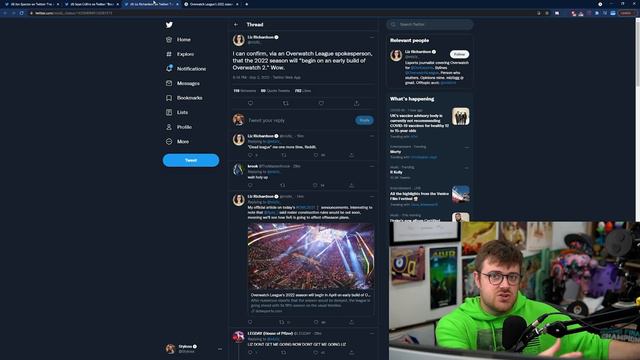Screen dimensions: 640x360
Task: Like the official article tweet
Action: (x=316, y=322)
